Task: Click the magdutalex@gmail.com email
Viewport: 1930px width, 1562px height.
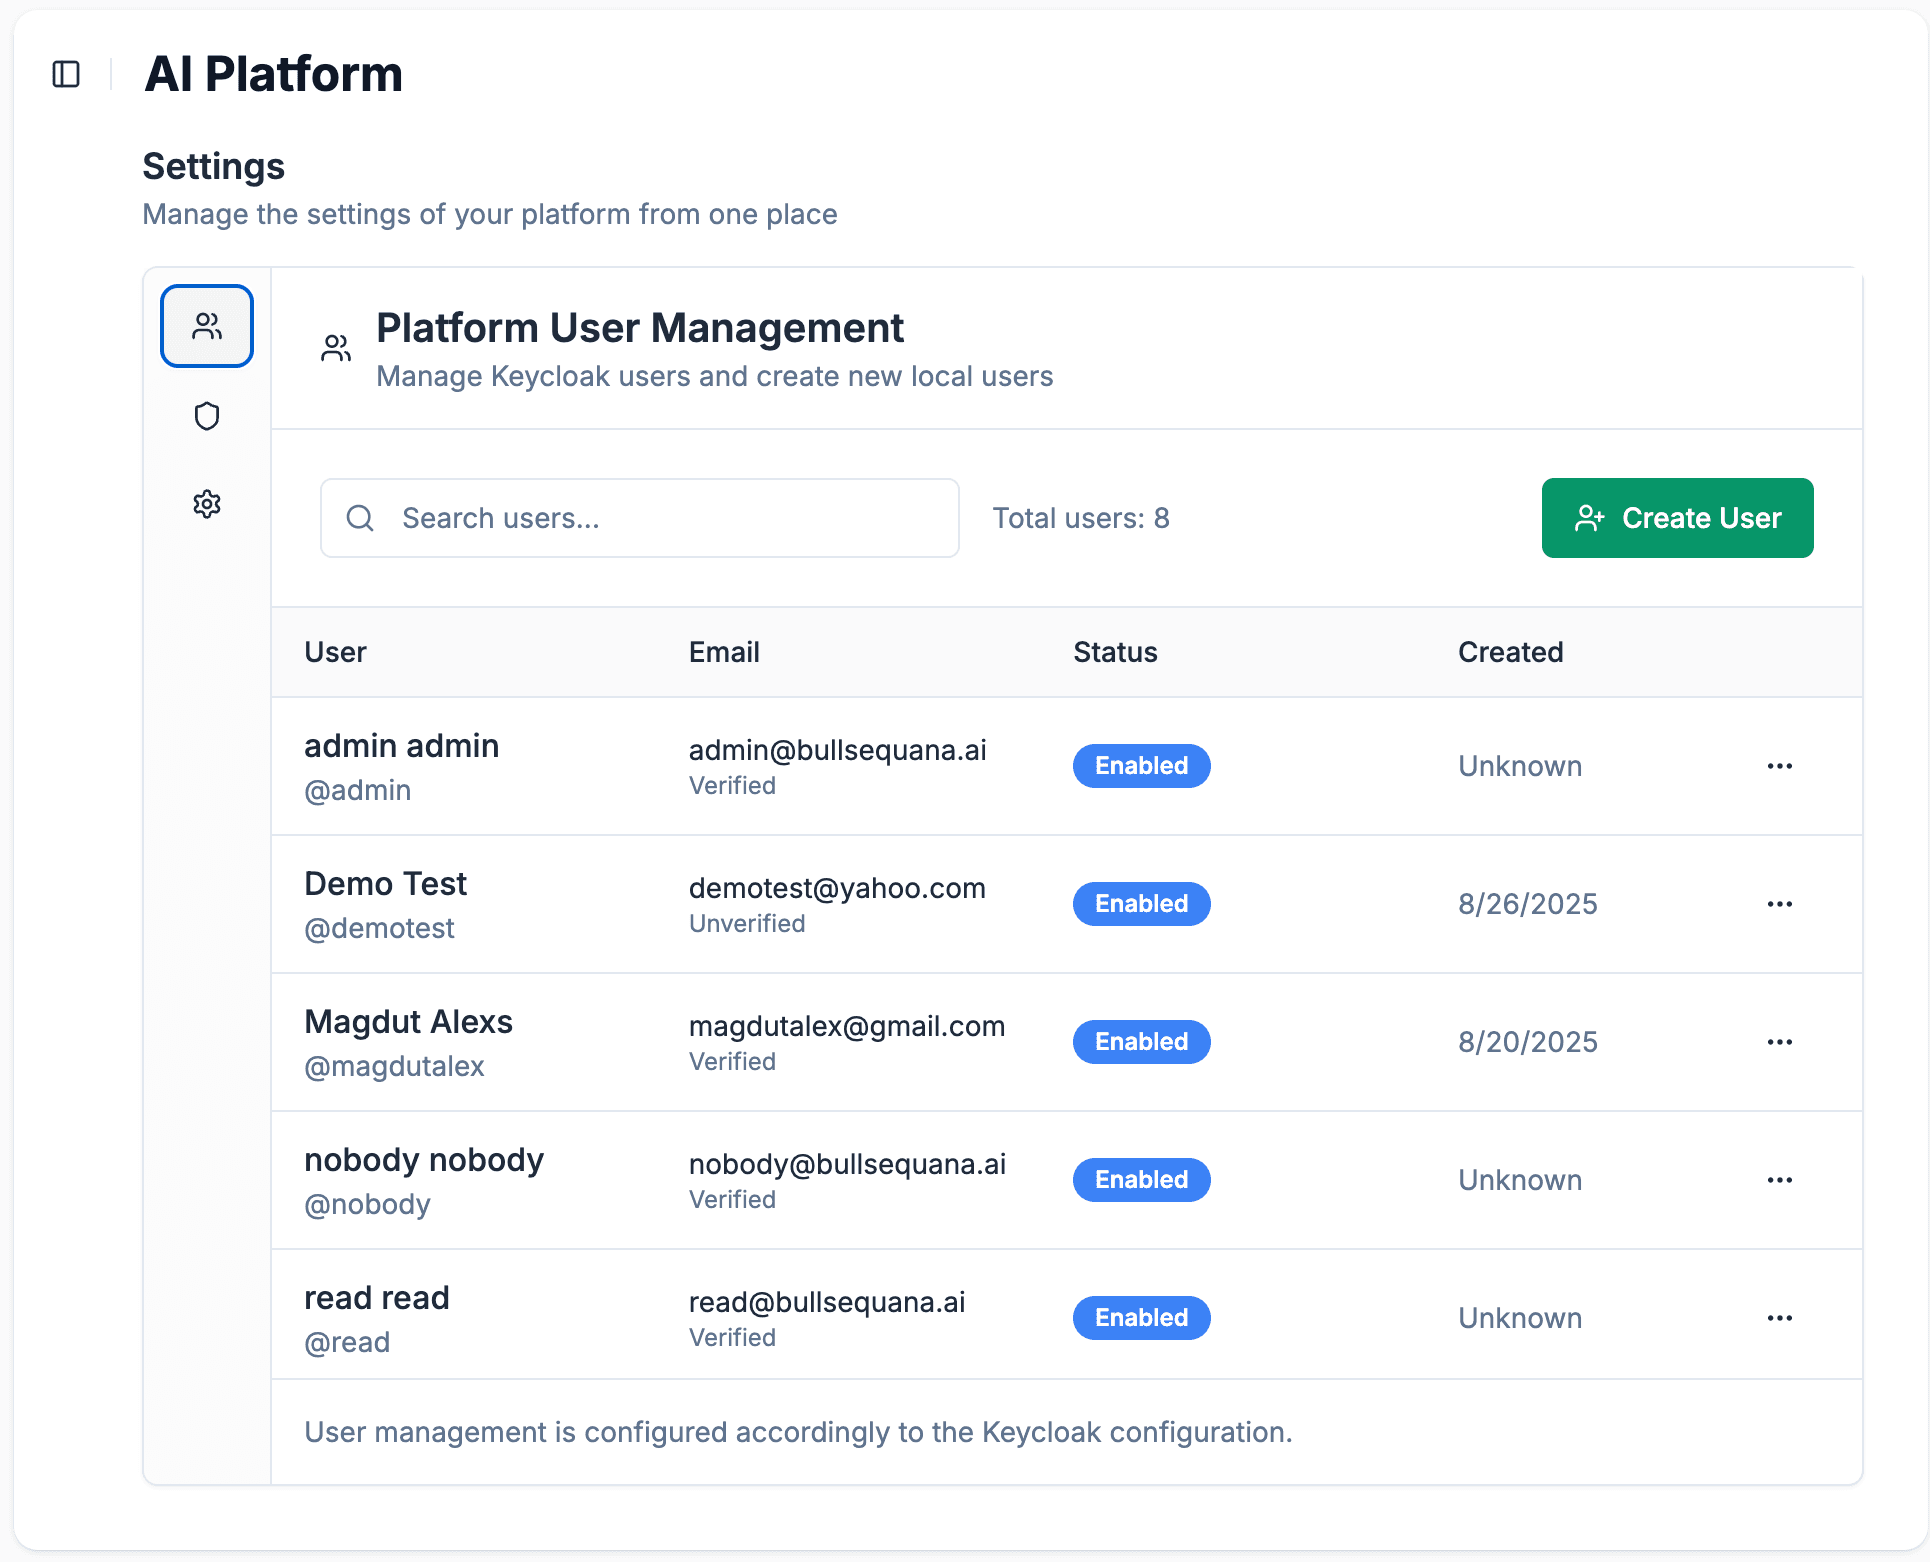Action: click(846, 1026)
